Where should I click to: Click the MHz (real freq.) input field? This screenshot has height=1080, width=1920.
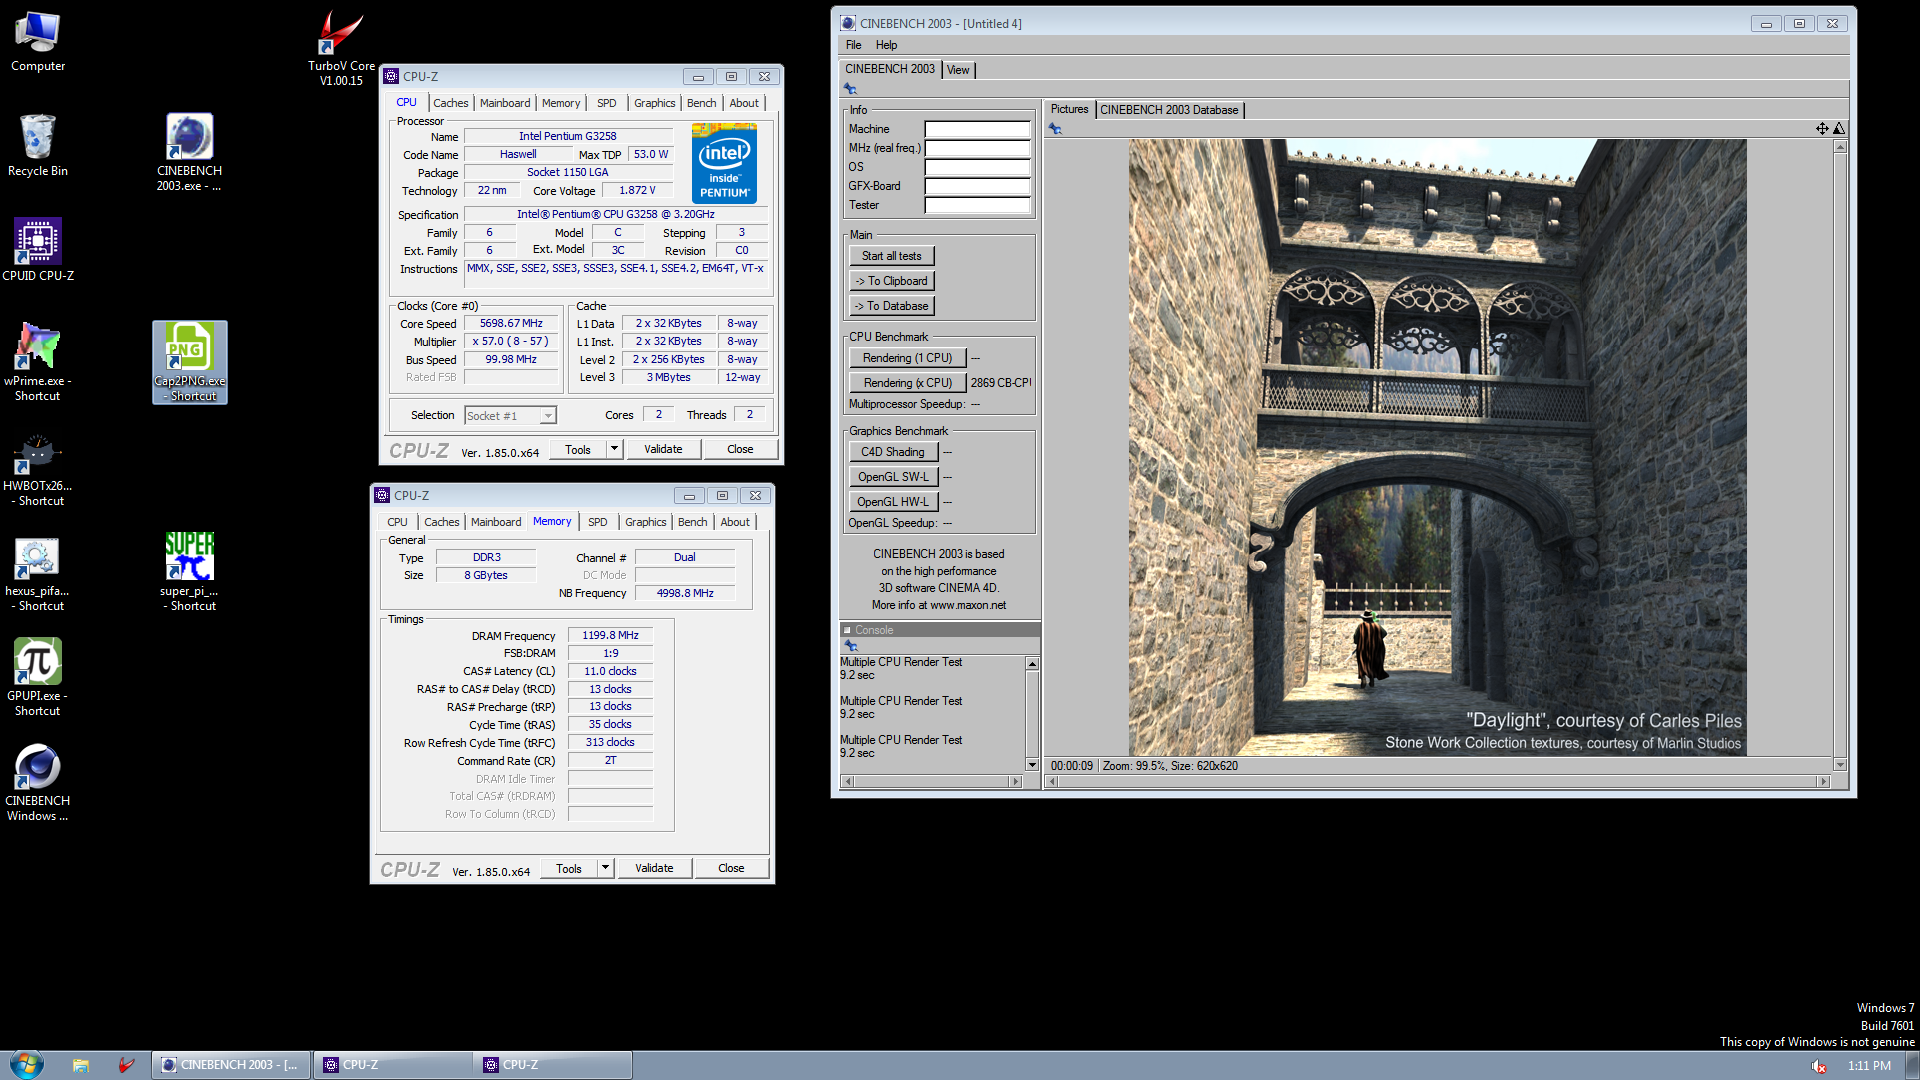click(977, 148)
